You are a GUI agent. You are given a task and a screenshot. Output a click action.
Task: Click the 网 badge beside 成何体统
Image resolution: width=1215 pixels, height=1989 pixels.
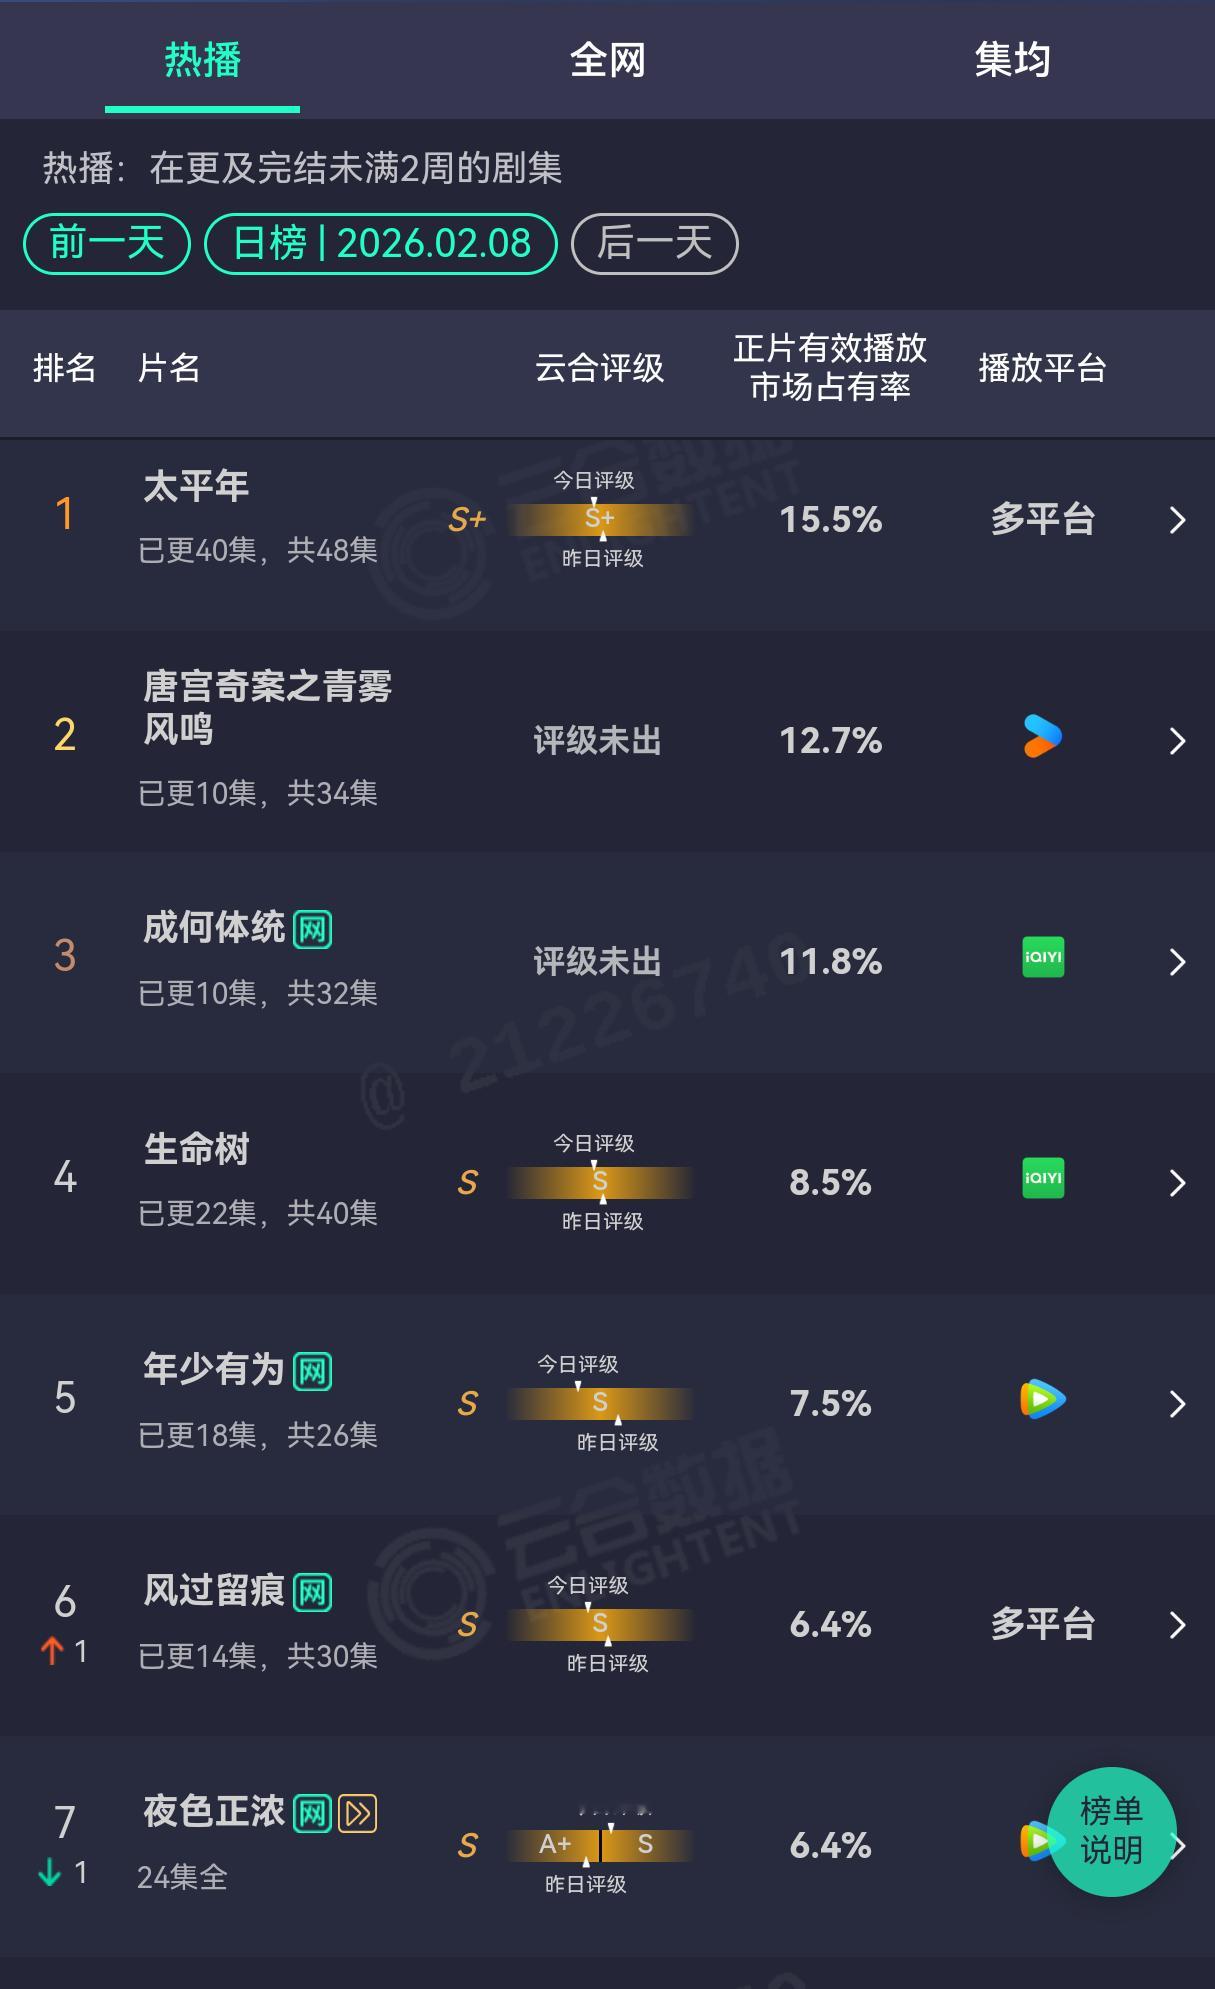pos(312,926)
